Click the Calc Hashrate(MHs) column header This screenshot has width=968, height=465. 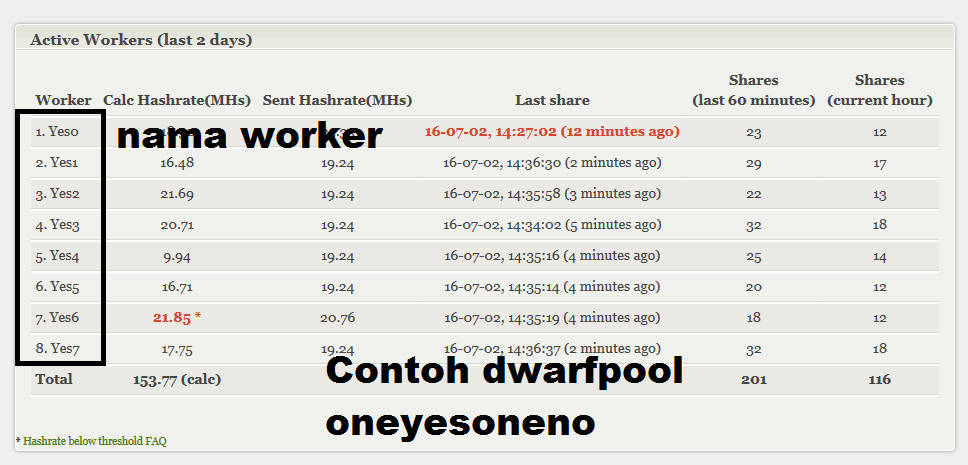tap(177, 100)
